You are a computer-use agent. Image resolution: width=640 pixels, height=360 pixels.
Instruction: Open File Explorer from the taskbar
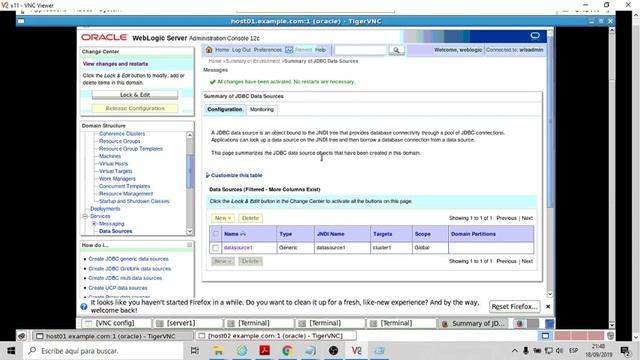point(218,351)
